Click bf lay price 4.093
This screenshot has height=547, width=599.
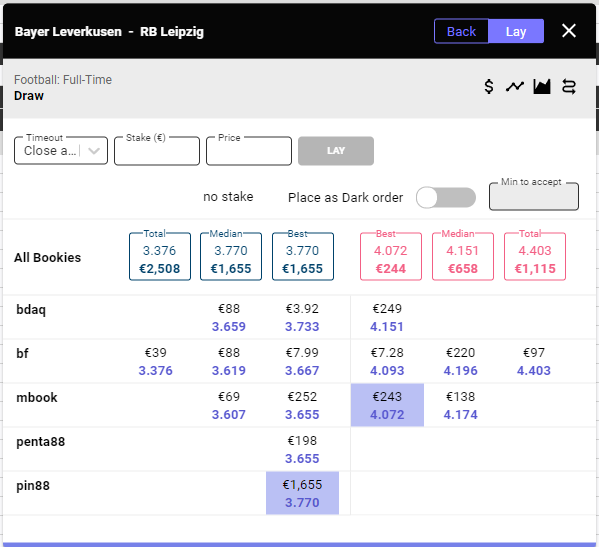click(x=387, y=371)
